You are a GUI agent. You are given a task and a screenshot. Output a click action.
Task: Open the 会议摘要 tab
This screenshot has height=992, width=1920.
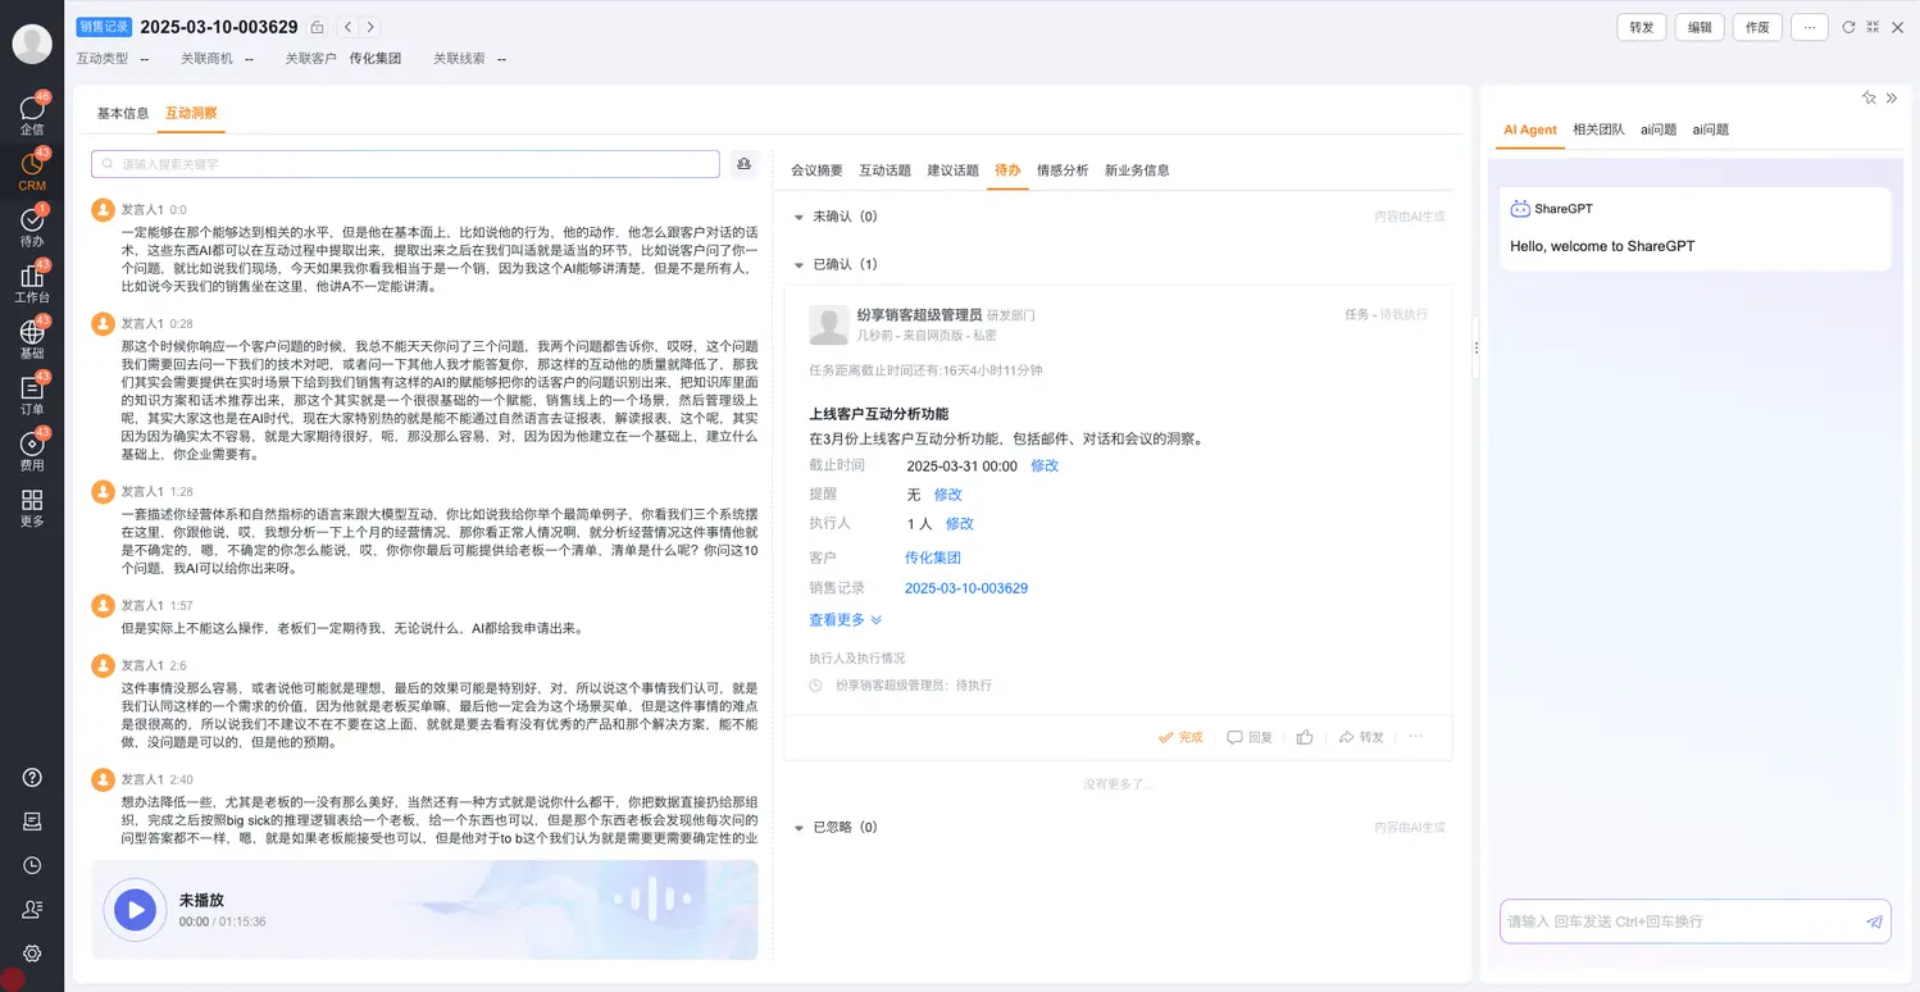[x=817, y=170]
